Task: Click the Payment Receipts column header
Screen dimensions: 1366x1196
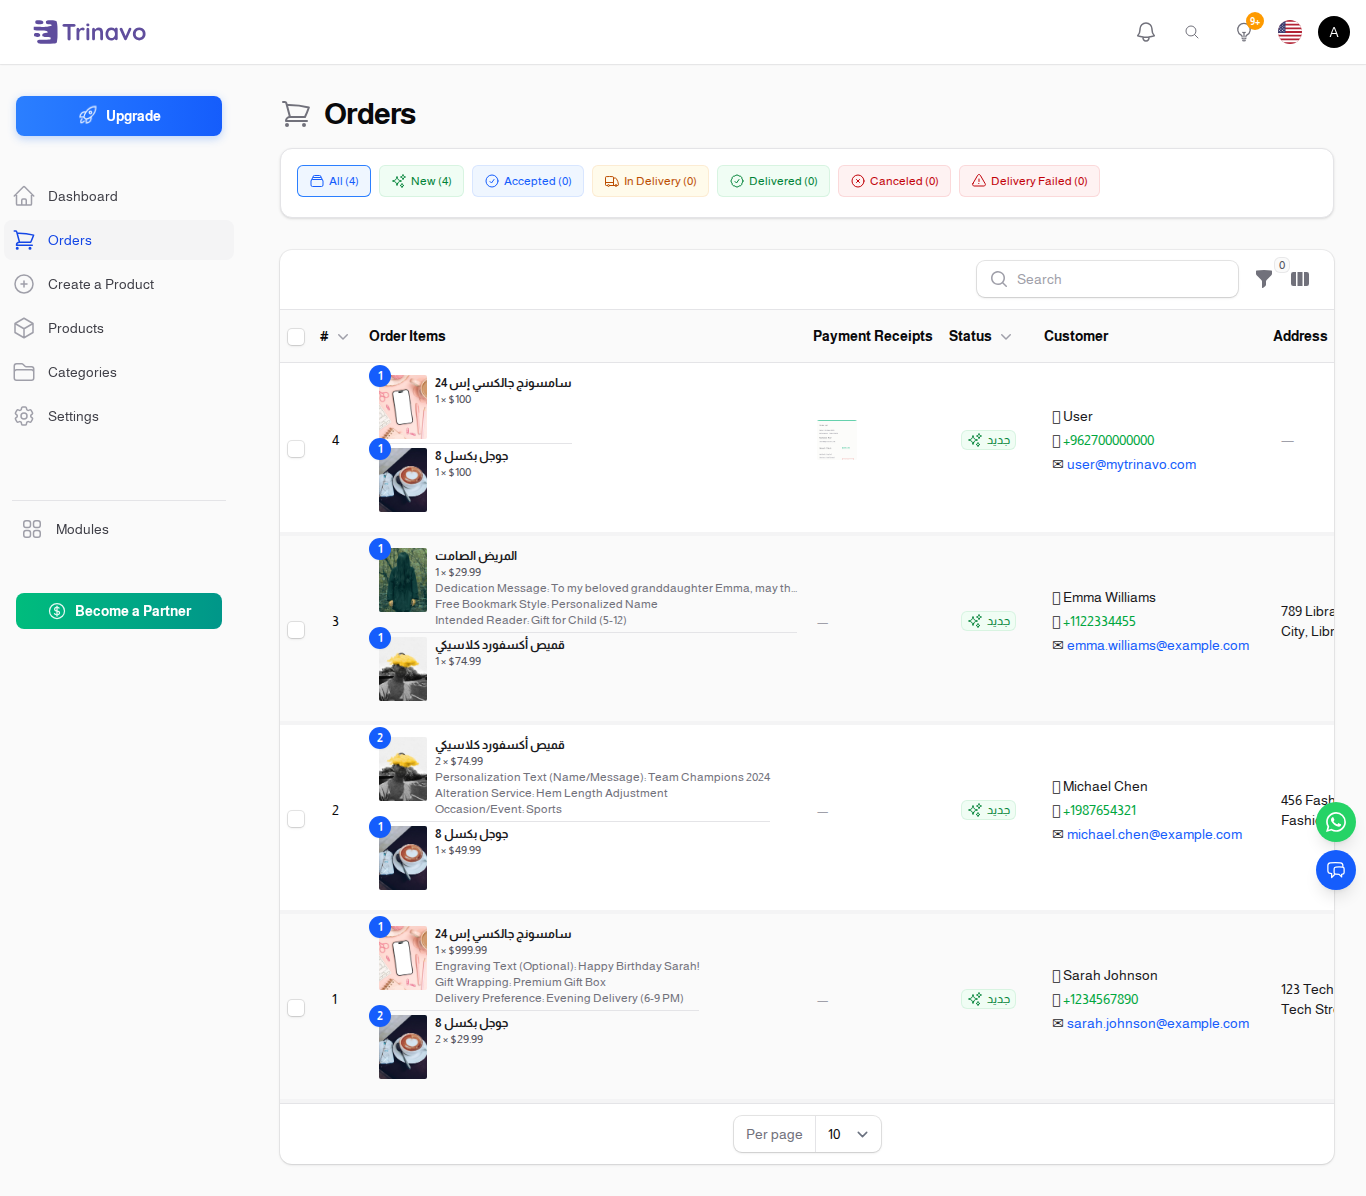Action: 872,336
